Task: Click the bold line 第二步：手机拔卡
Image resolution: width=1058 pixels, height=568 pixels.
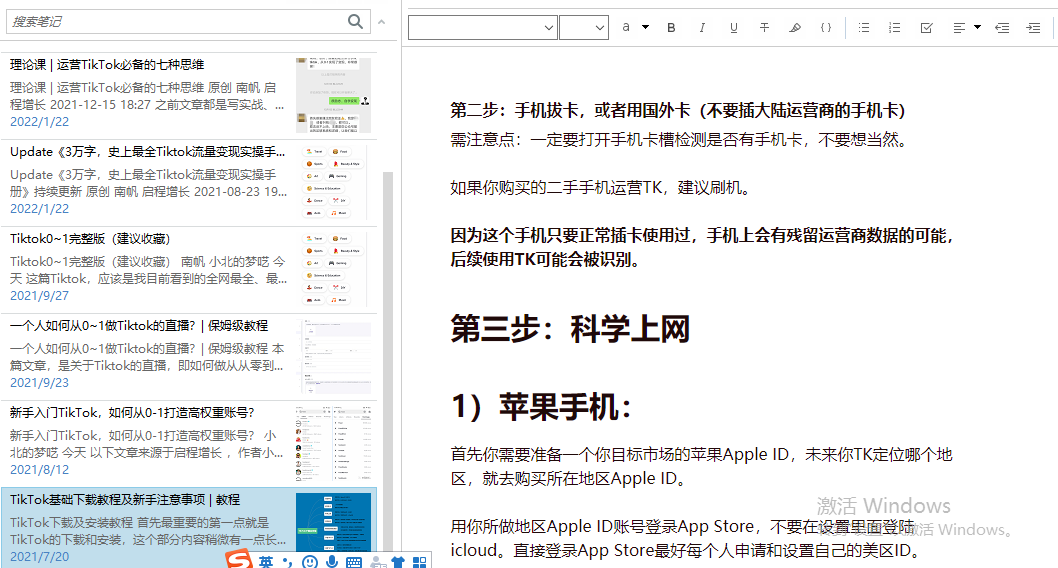Action: click(x=677, y=110)
